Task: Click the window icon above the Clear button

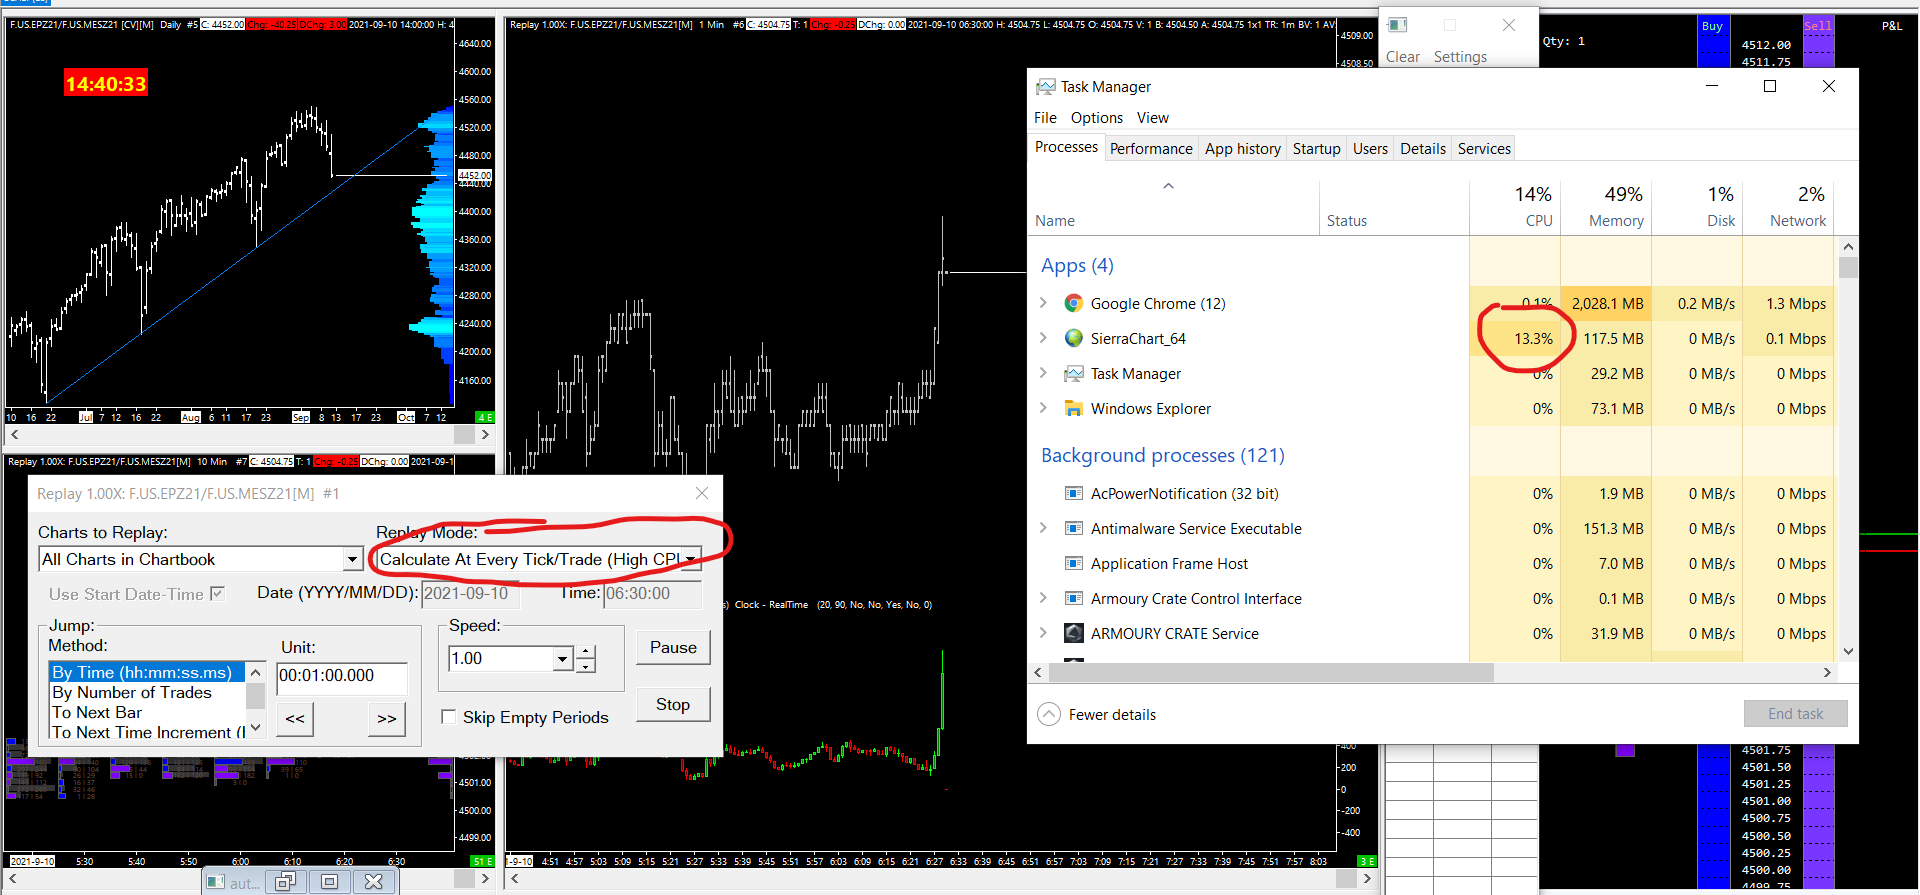Action: (1398, 25)
